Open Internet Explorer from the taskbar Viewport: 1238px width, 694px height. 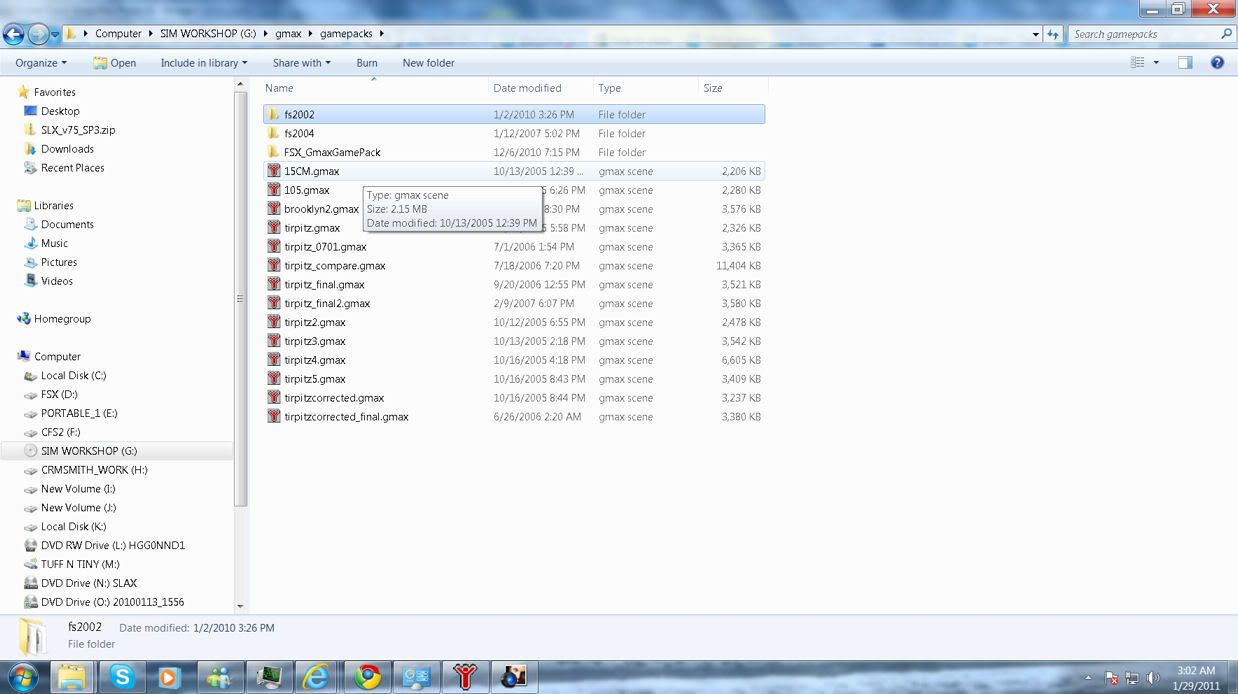pyautogui.click(x=316, y=677)
